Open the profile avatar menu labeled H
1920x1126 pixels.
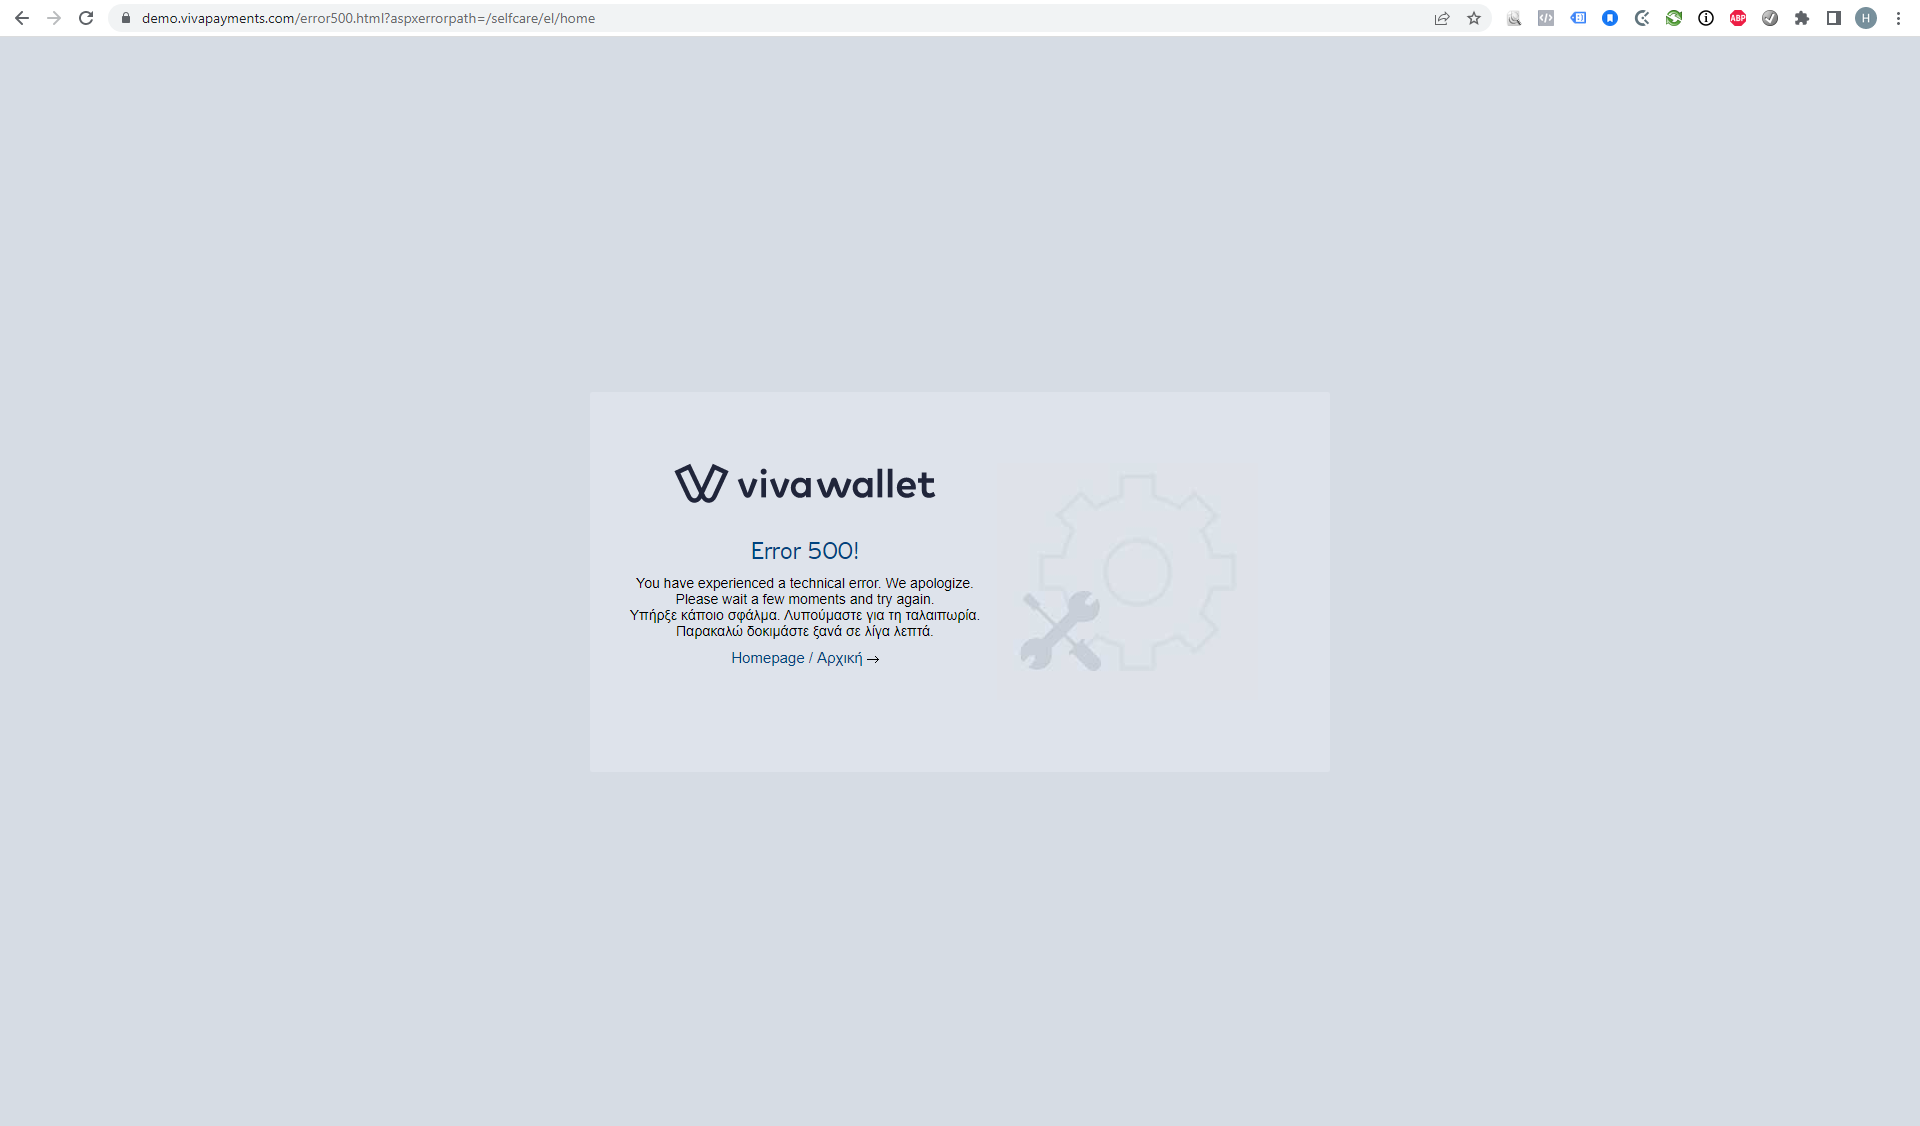tap(1865, 18)
